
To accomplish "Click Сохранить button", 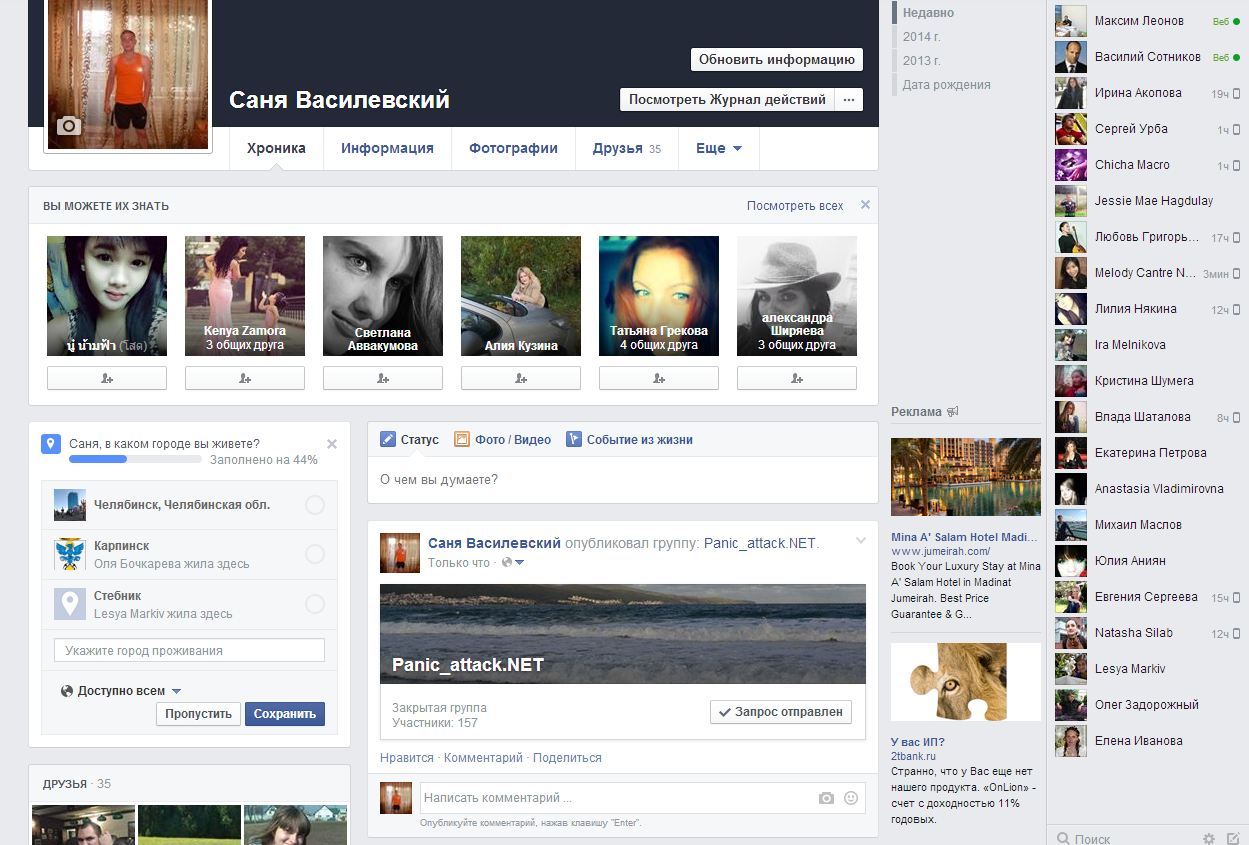I will (285, 714).
